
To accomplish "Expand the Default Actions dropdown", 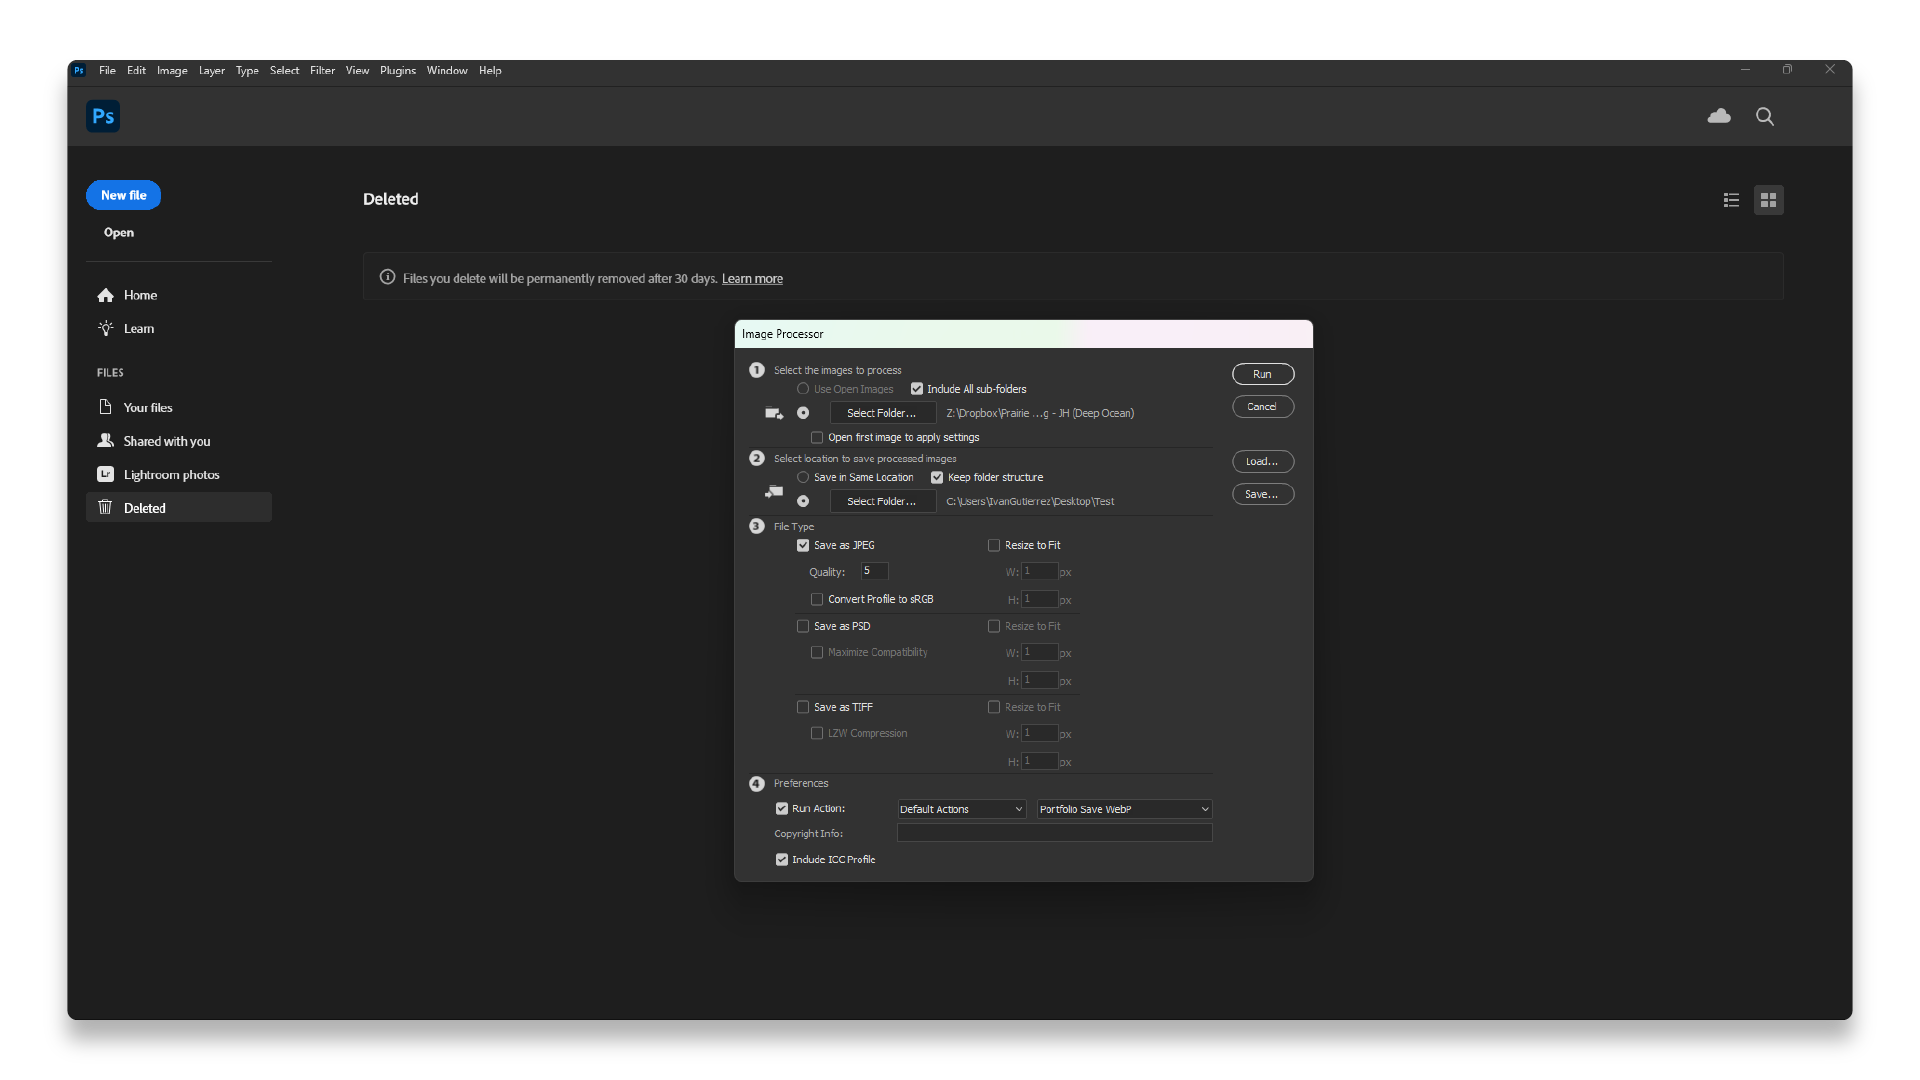I will 961,809.
